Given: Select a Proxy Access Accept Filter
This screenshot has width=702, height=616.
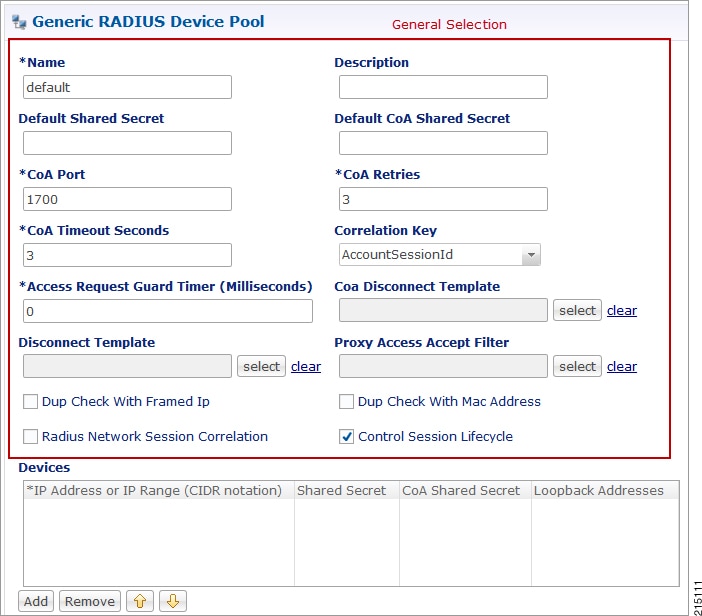Looking at the screenshot, I should (x=577, y=366).
